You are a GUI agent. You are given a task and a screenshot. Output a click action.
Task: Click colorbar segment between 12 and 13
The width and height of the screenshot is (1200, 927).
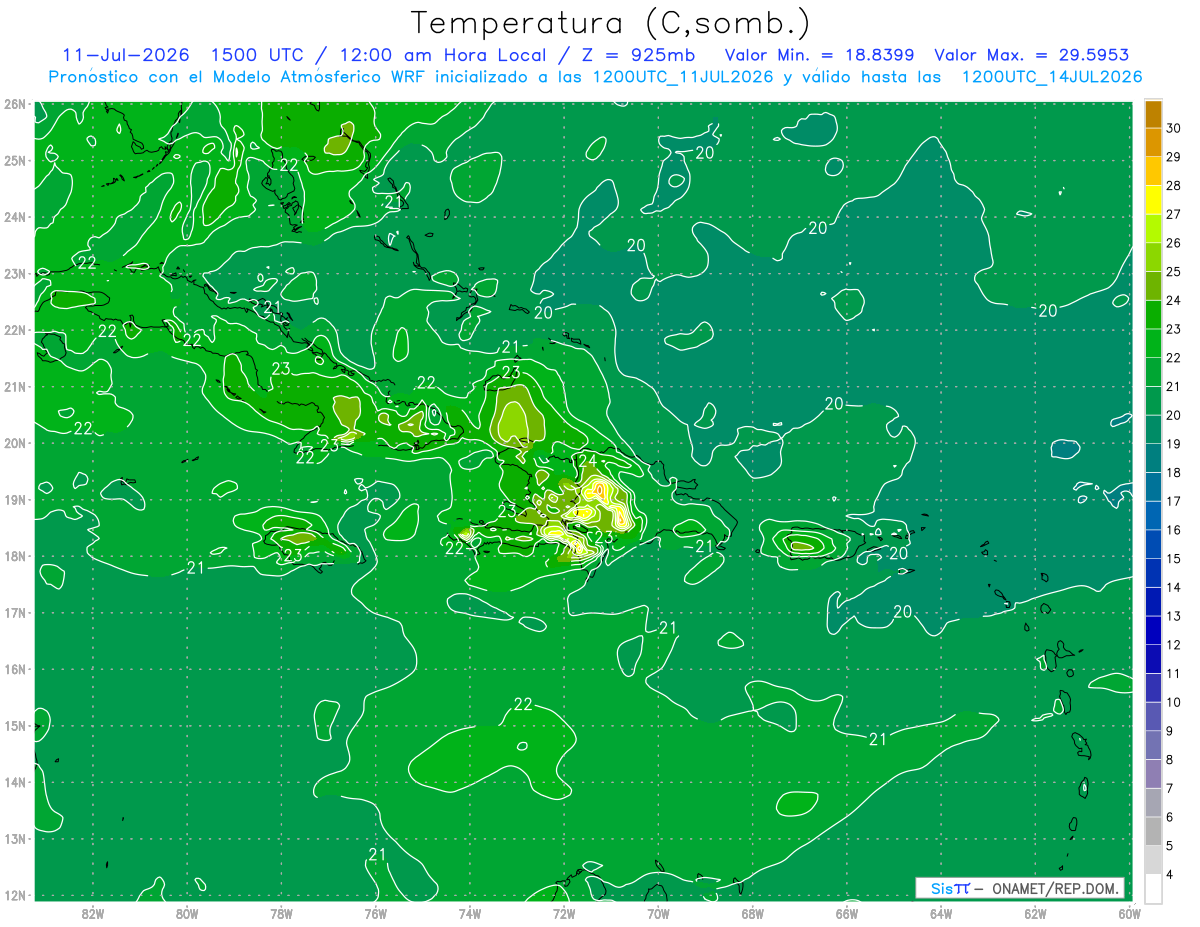[x=1153, y=631]
